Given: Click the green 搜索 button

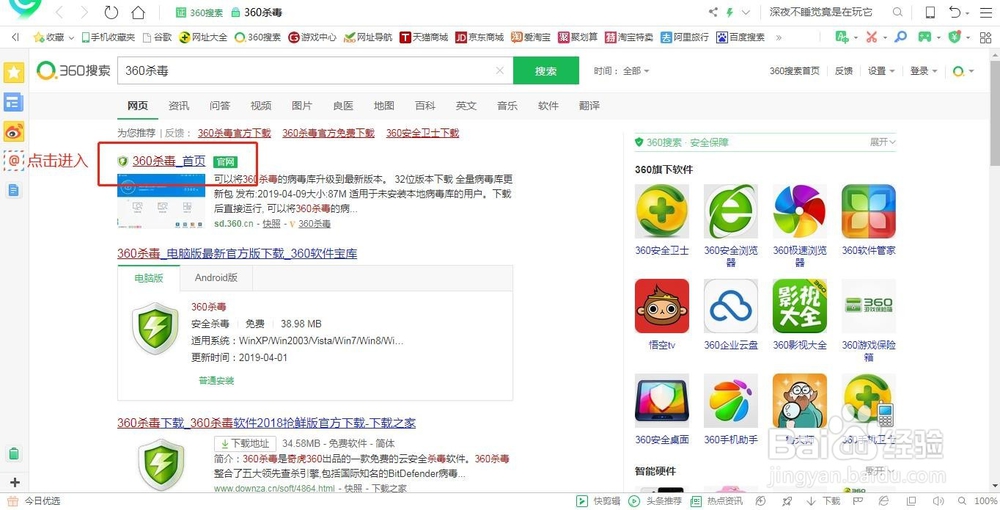Looking at the screenshot, I should click(x=546, y=71).
